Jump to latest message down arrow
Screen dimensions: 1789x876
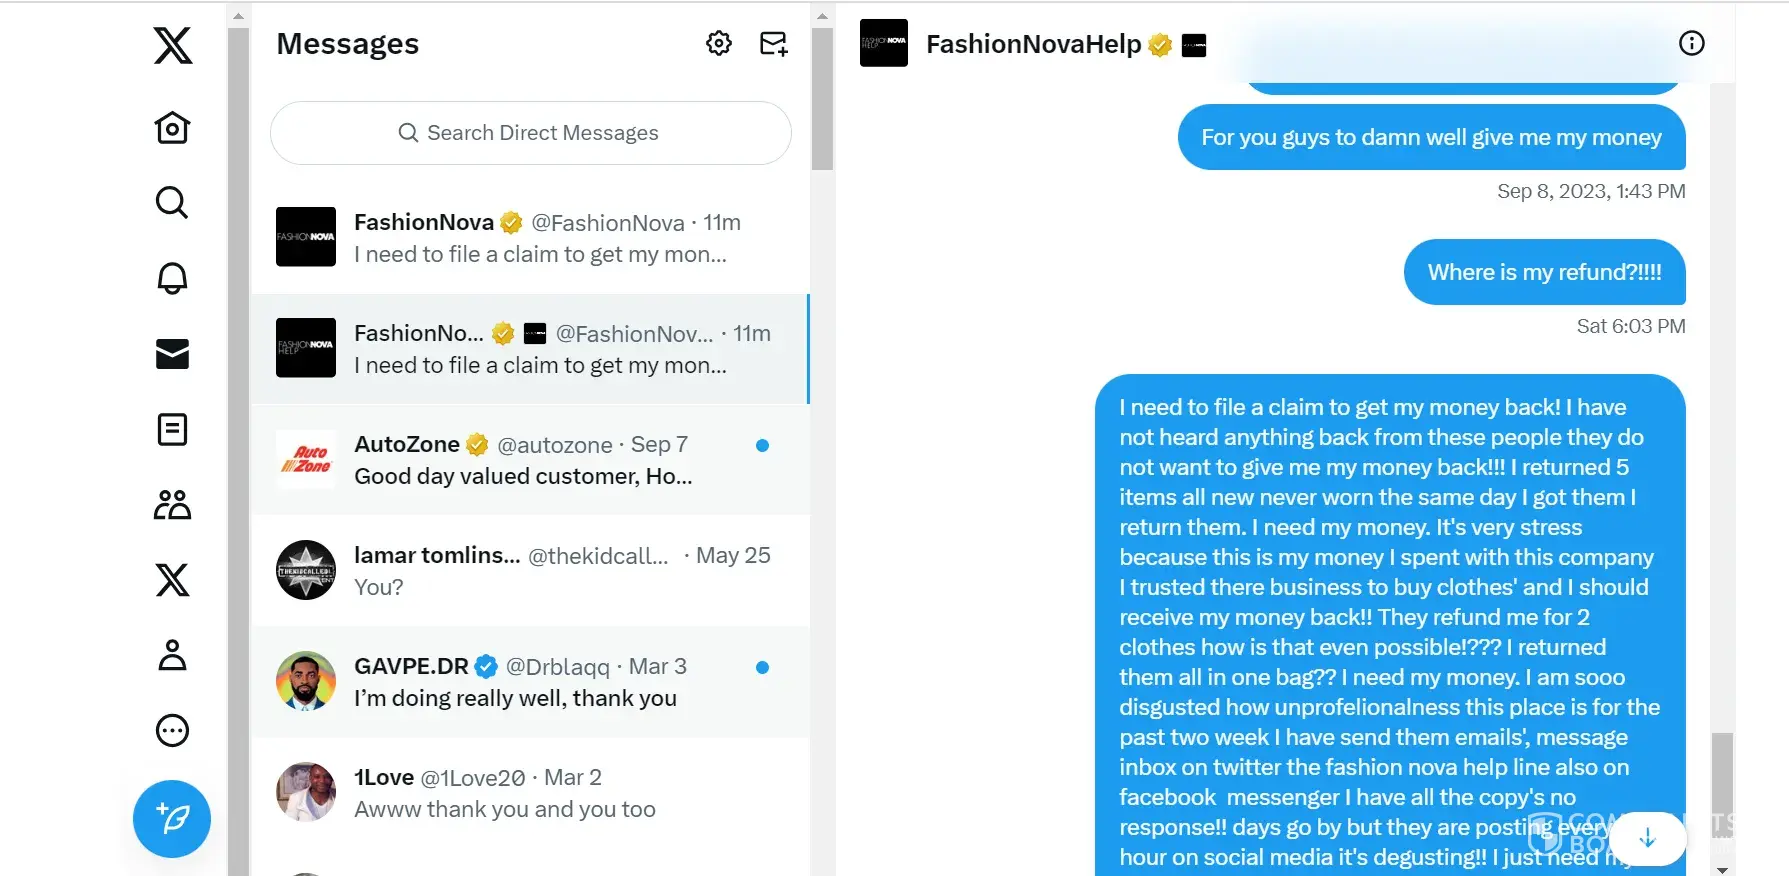coord(1647,838)
